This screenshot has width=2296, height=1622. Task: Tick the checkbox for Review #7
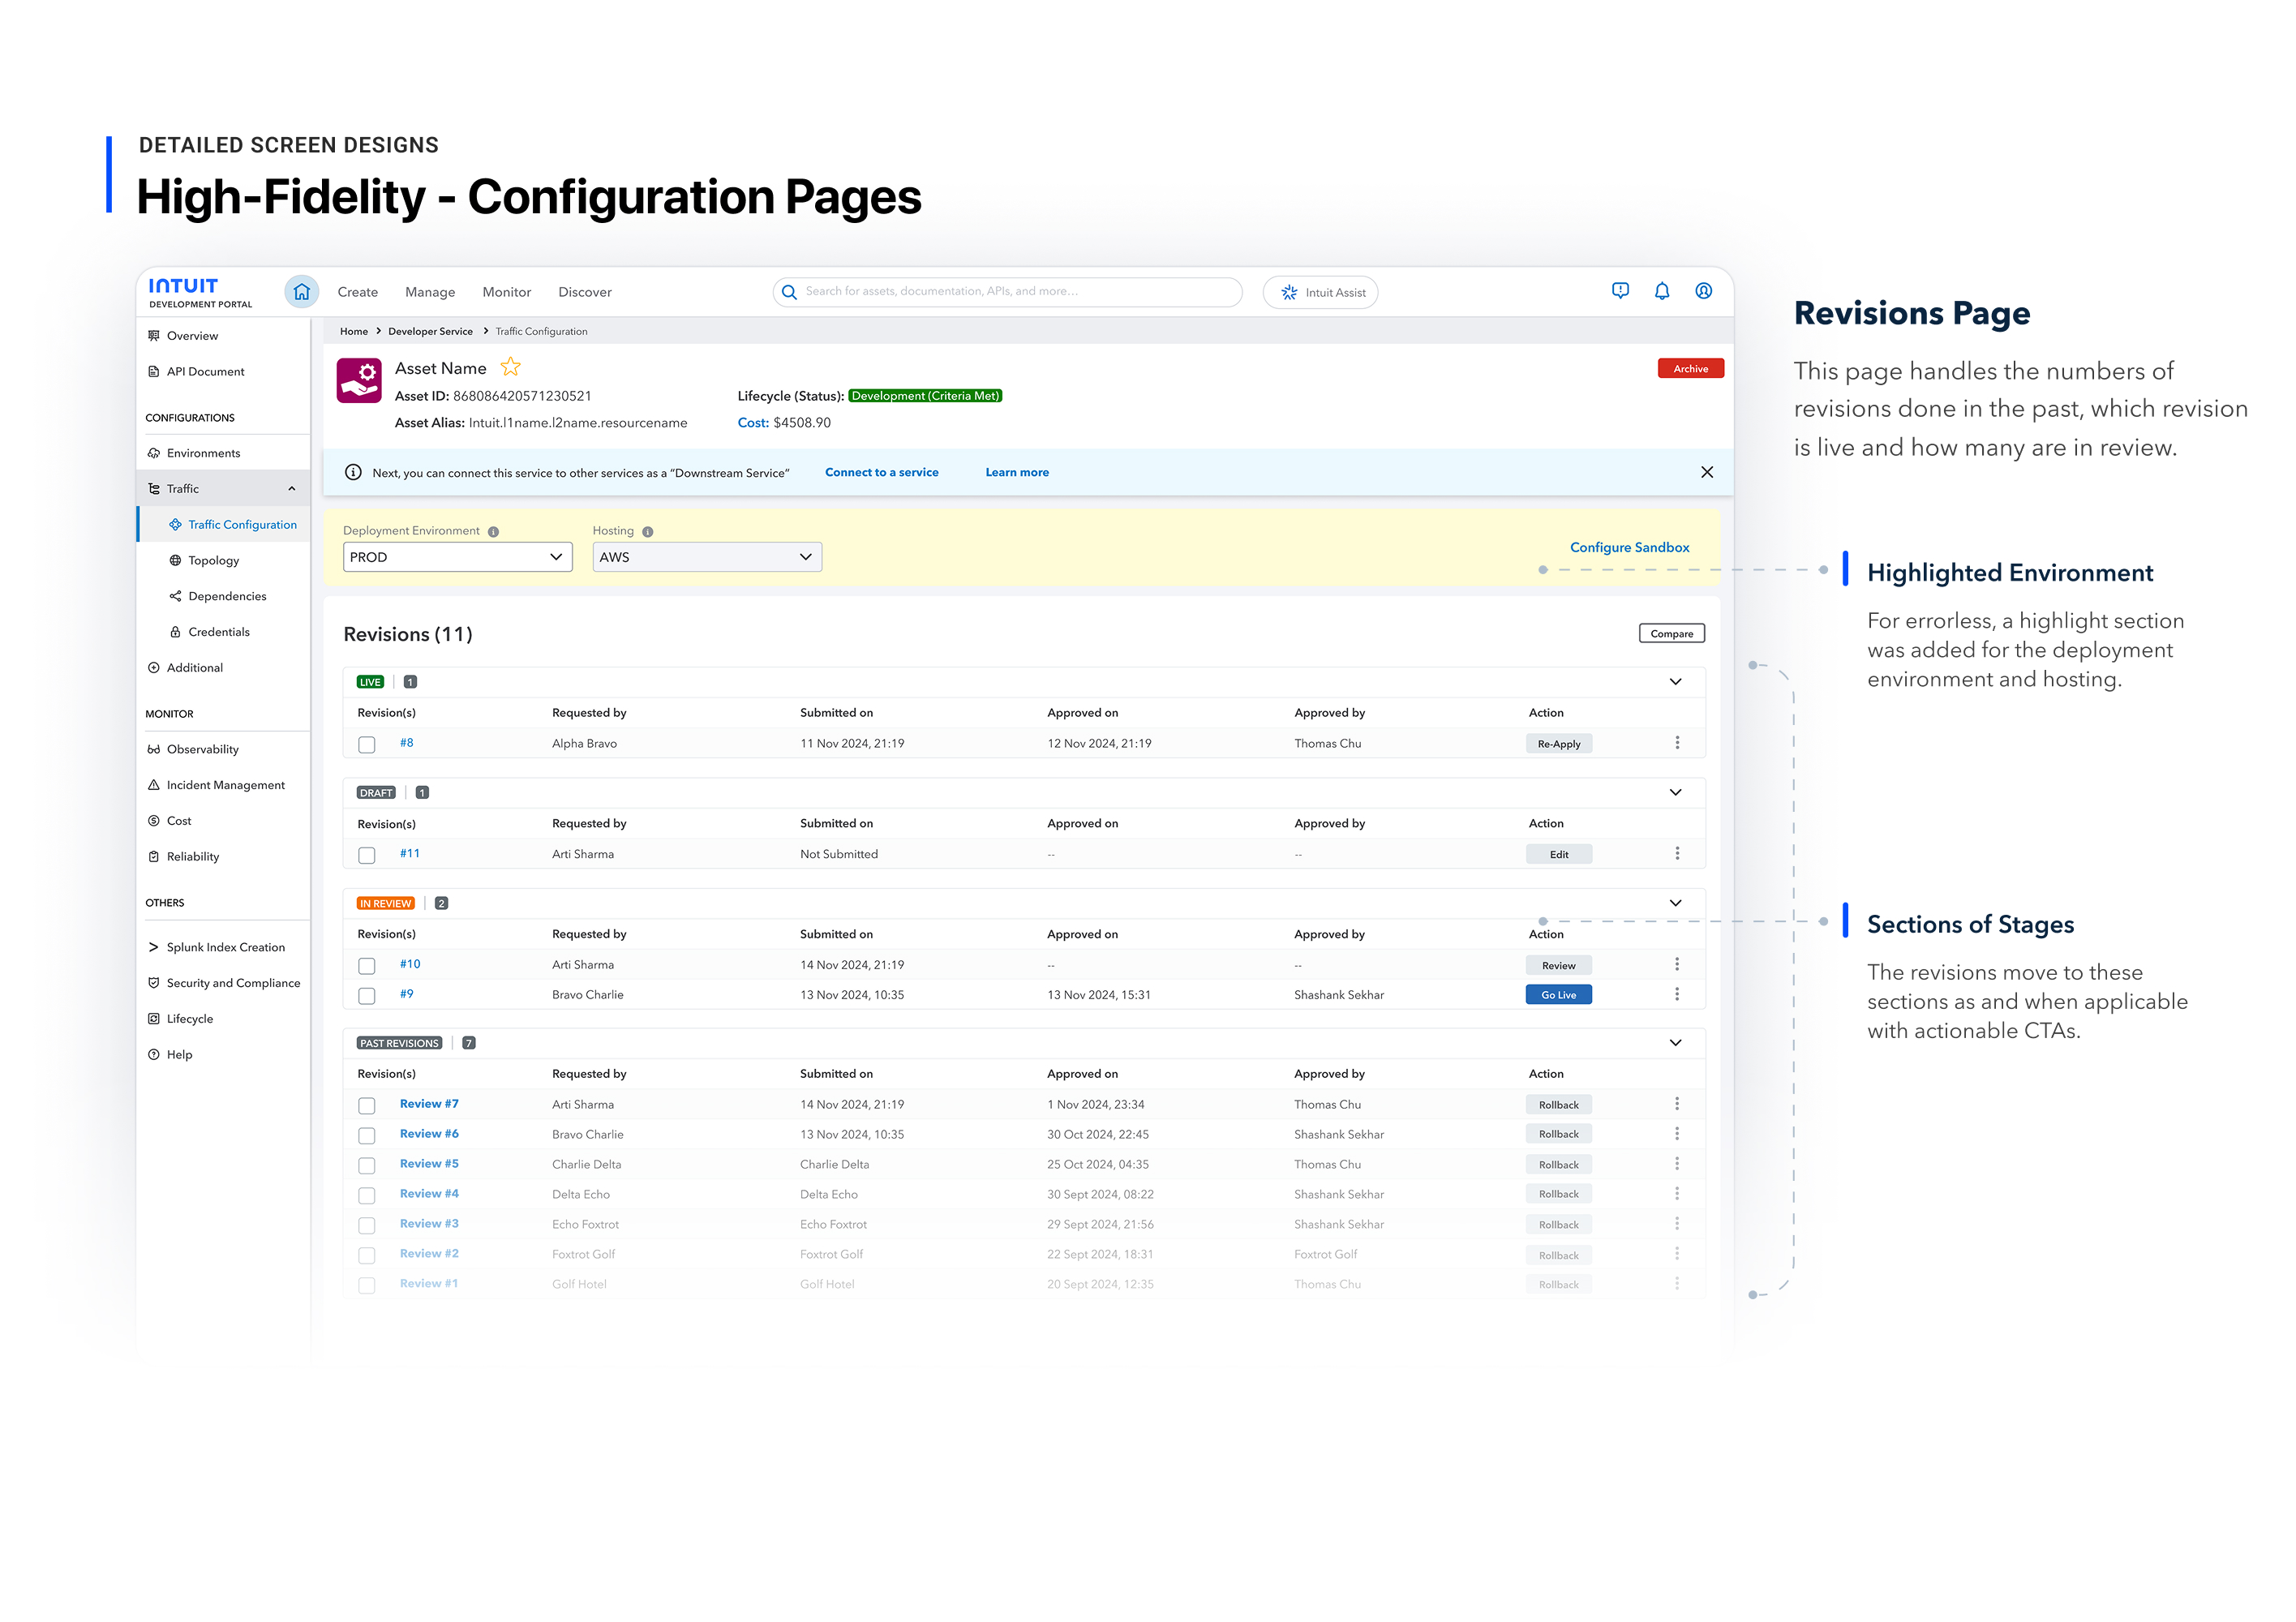click(x=367, y=1105)
